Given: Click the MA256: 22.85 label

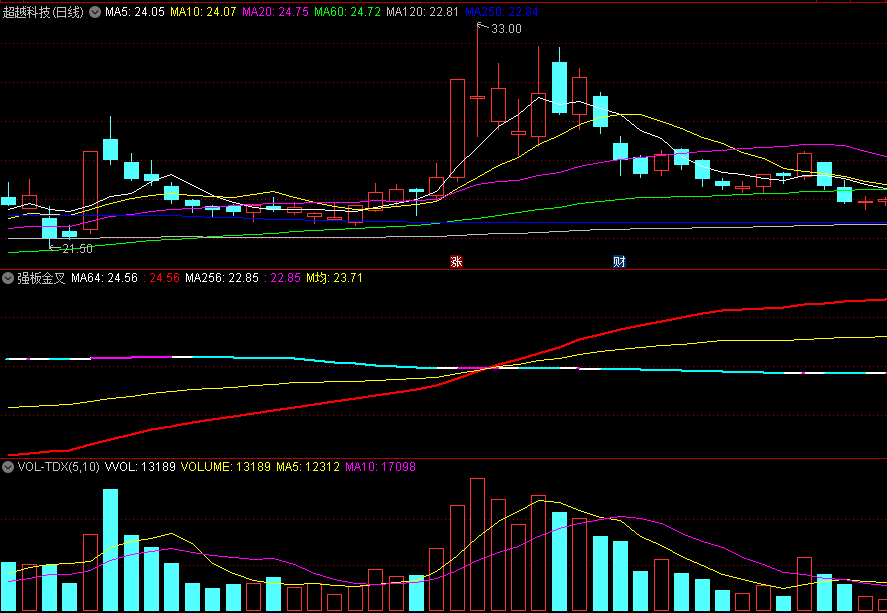Looking at the screenshot, I should (x=222, y=278).
